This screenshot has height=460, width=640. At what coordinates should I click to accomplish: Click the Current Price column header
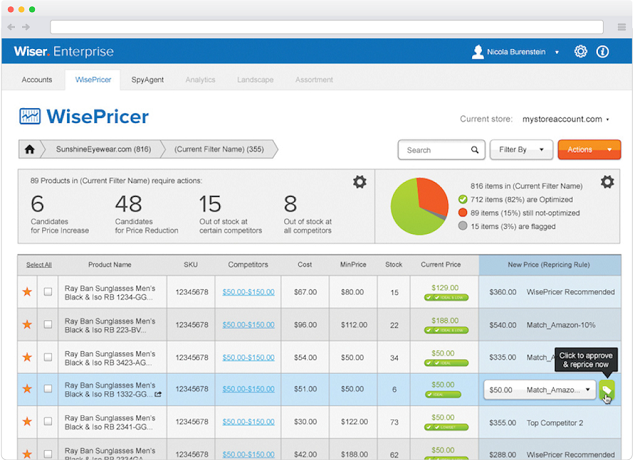[441, 264]
